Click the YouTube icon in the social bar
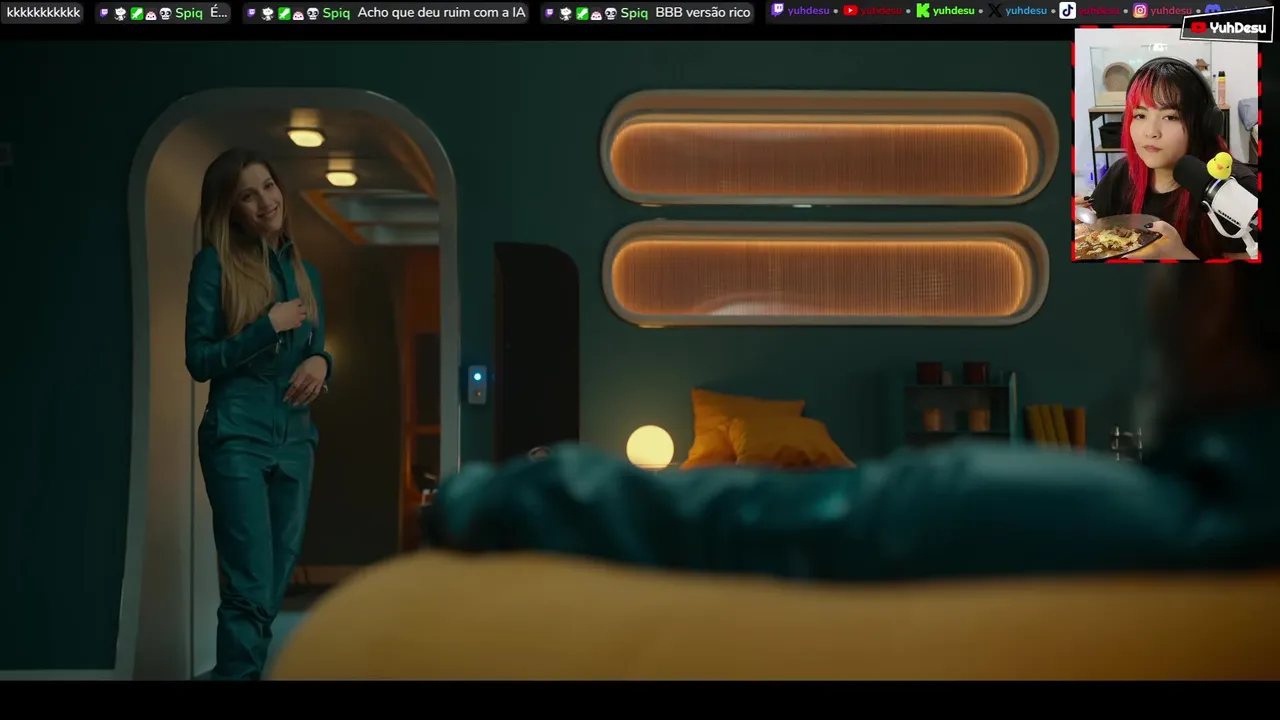The height and width of the screenshot is (720, 1280). (x=850, y=11)
